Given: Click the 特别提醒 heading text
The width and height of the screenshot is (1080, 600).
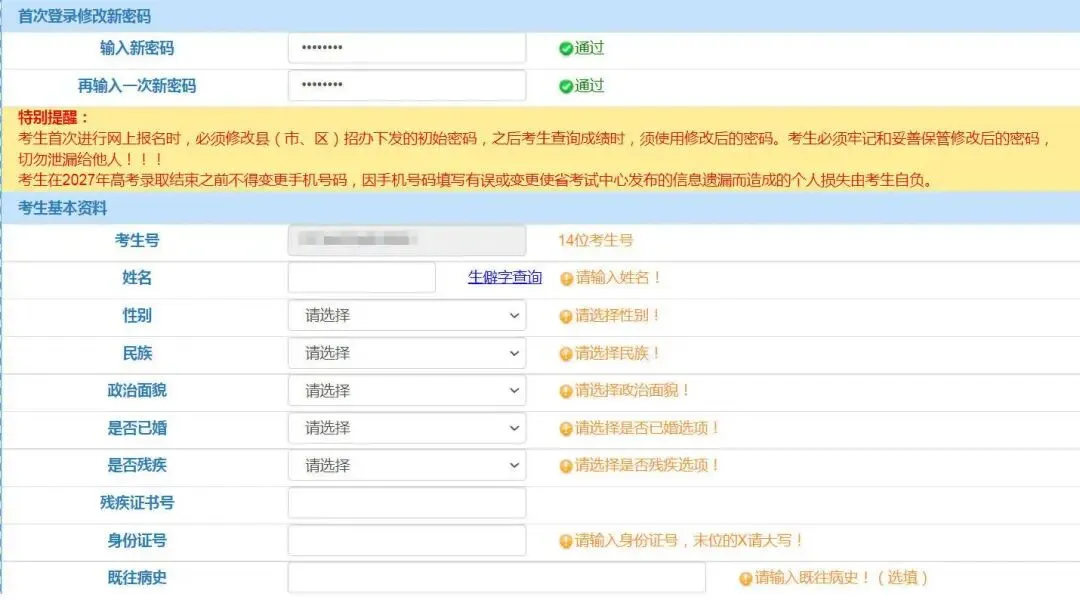Looking at the screenshot, I should point(53,117).
